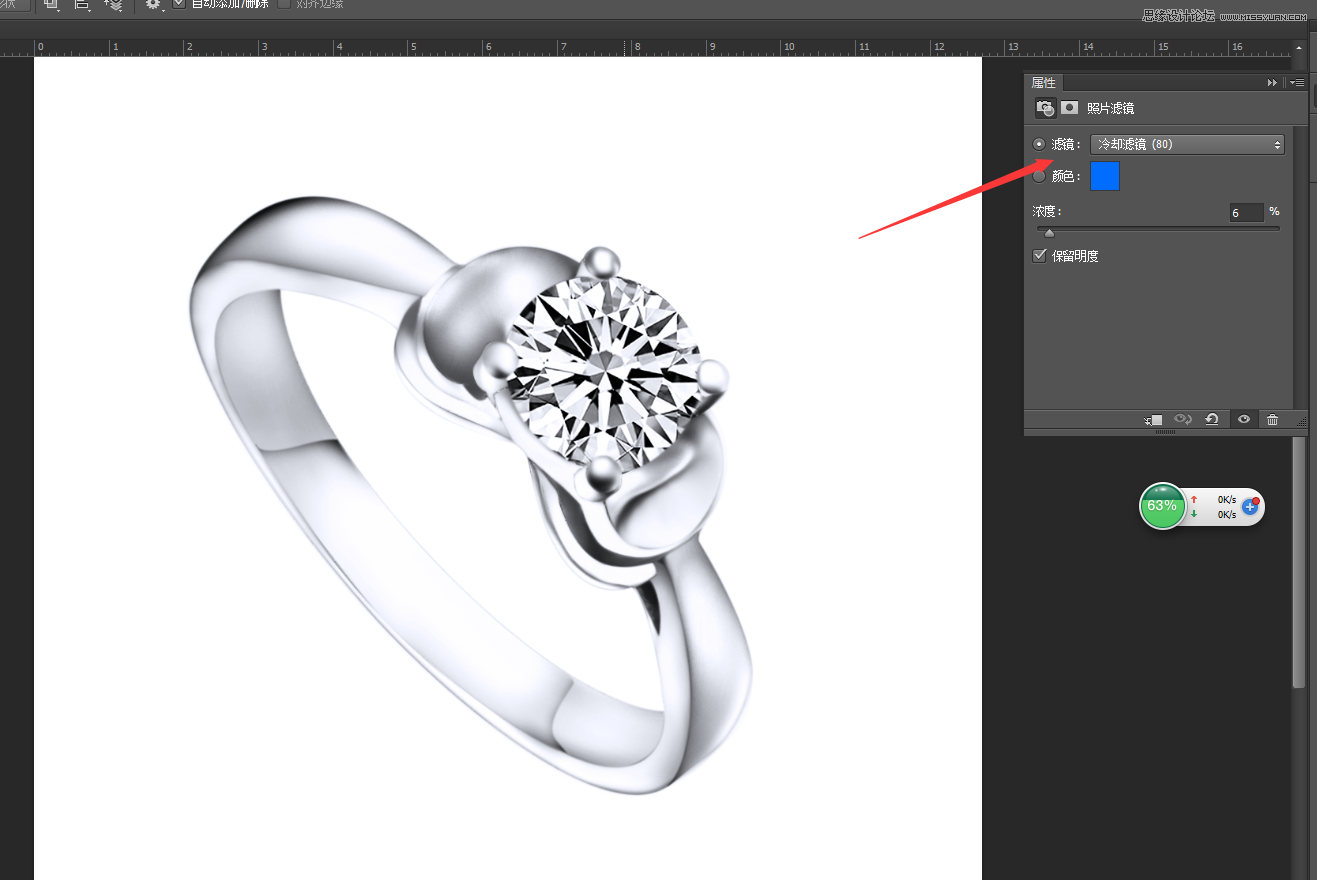Click the blue plus icon on speed widget
The width and height of the screenshot is (1317, 880).
click(1250, 507)
